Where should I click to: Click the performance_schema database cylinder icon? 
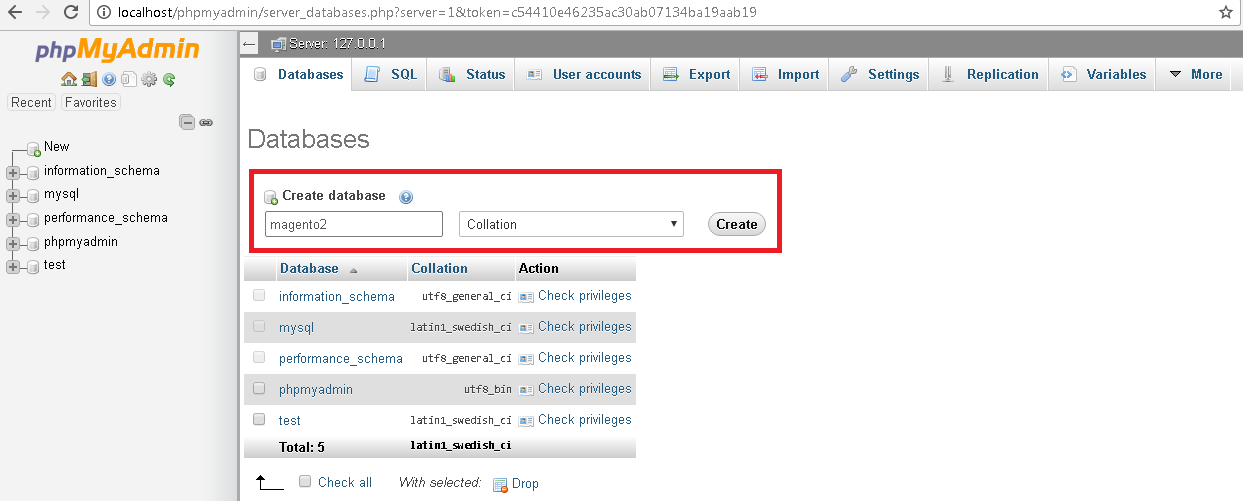click(x=33, y=219)
